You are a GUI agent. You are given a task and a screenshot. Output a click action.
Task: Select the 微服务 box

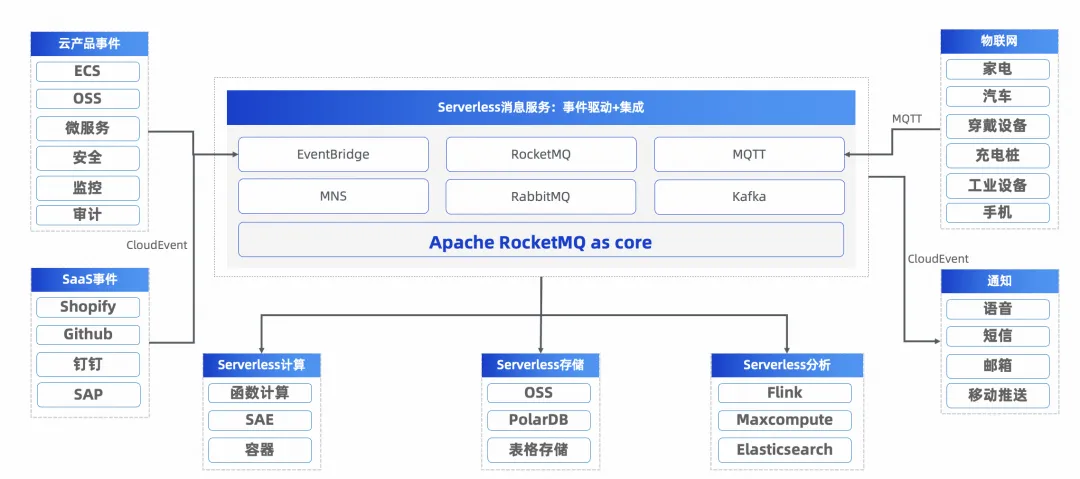(x=87, y=128)
